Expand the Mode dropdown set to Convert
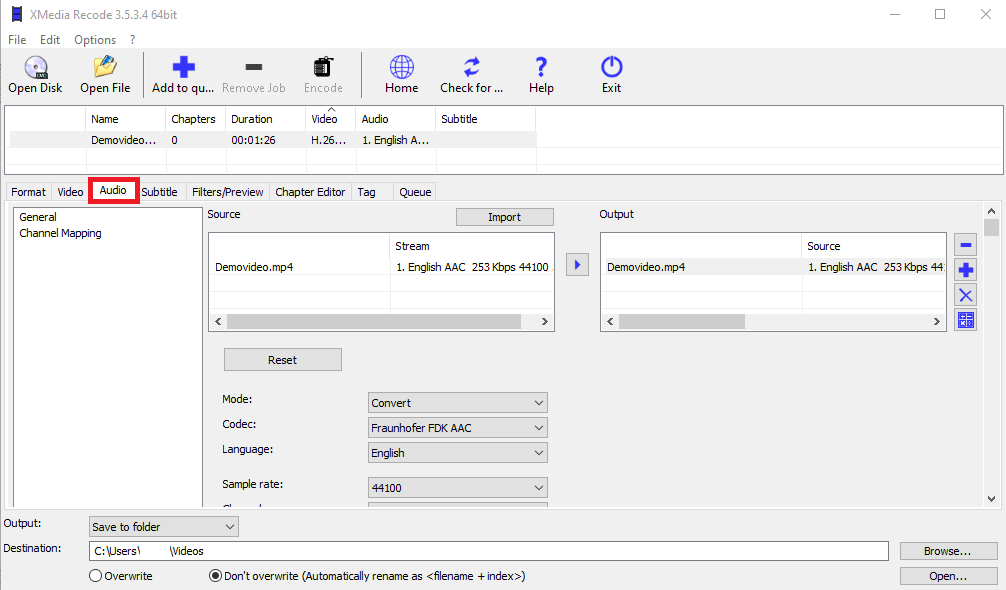 (x=458, y=403)
